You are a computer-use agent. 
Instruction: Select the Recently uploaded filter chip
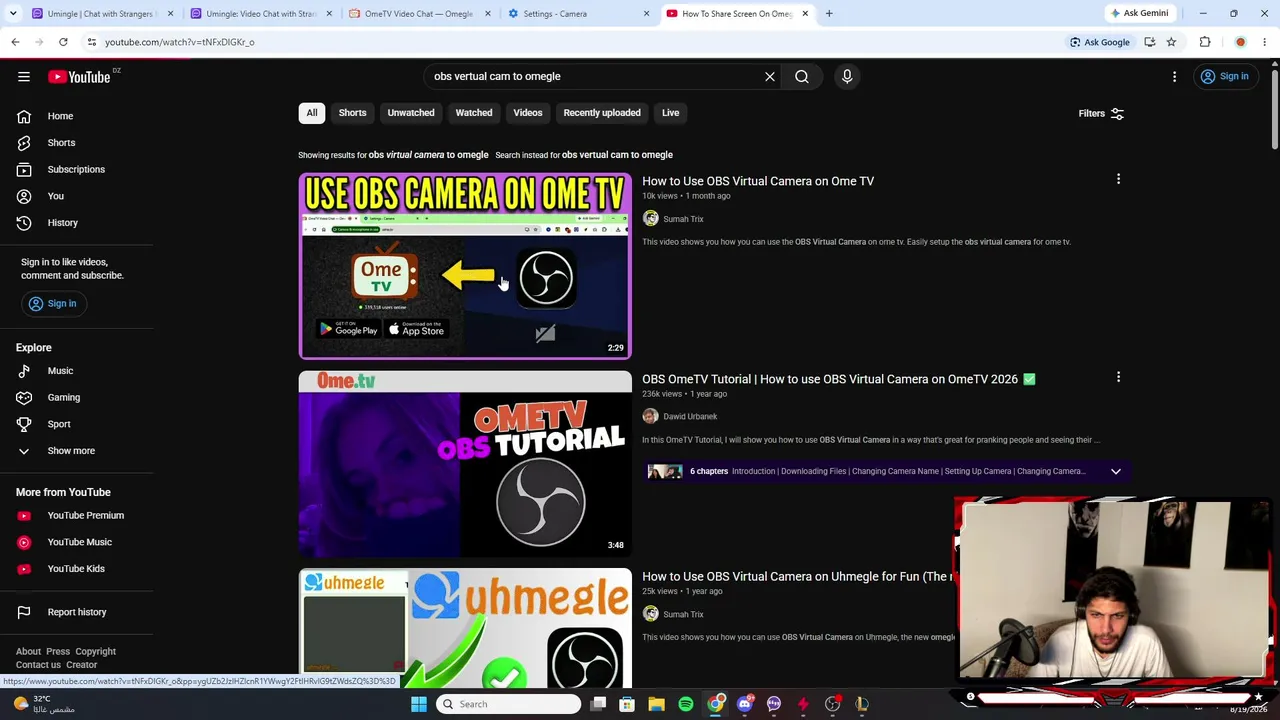click(602, 113)
